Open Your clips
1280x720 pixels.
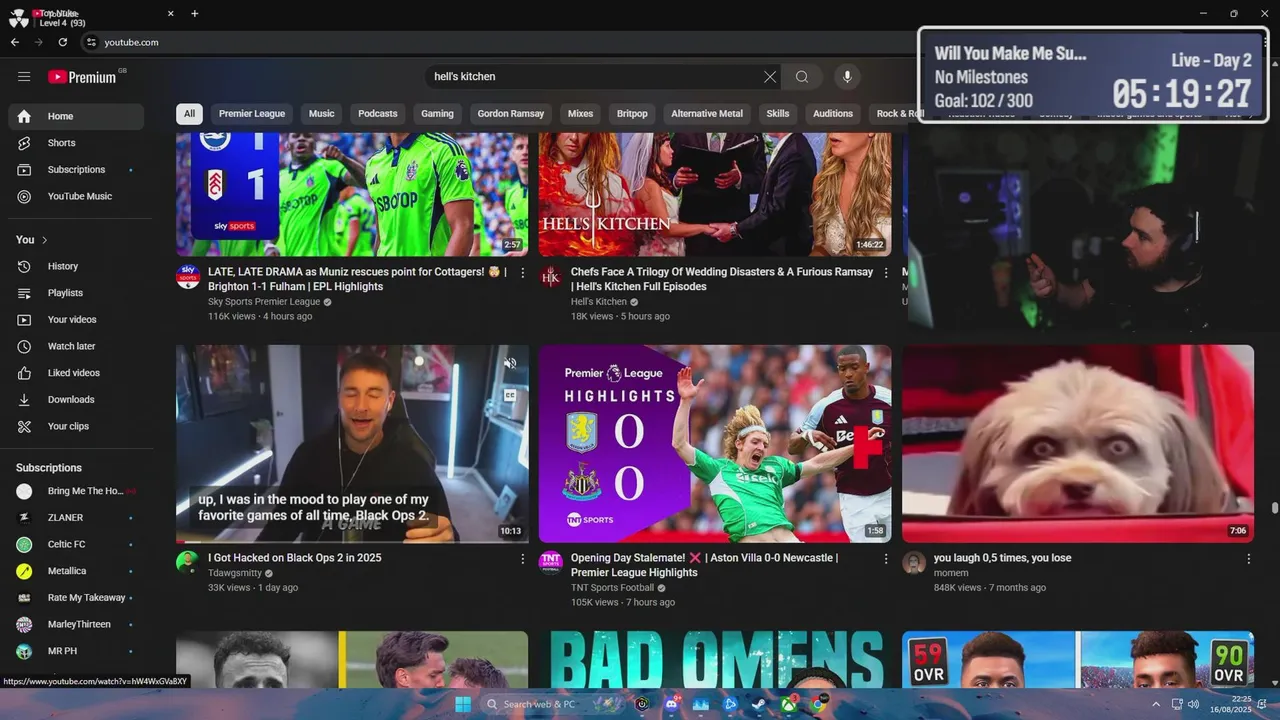[76, 426]
